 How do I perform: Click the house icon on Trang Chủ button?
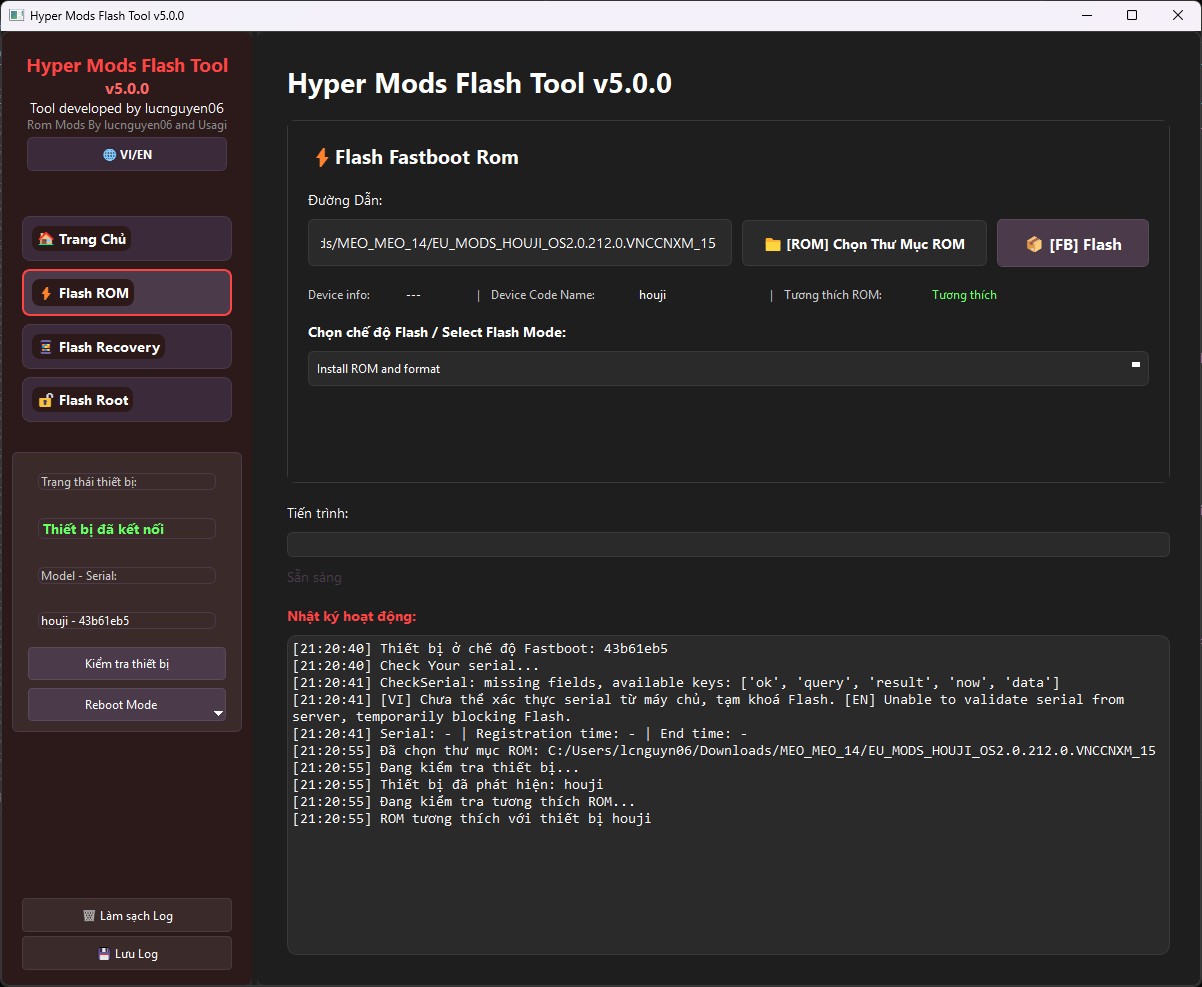46,239
